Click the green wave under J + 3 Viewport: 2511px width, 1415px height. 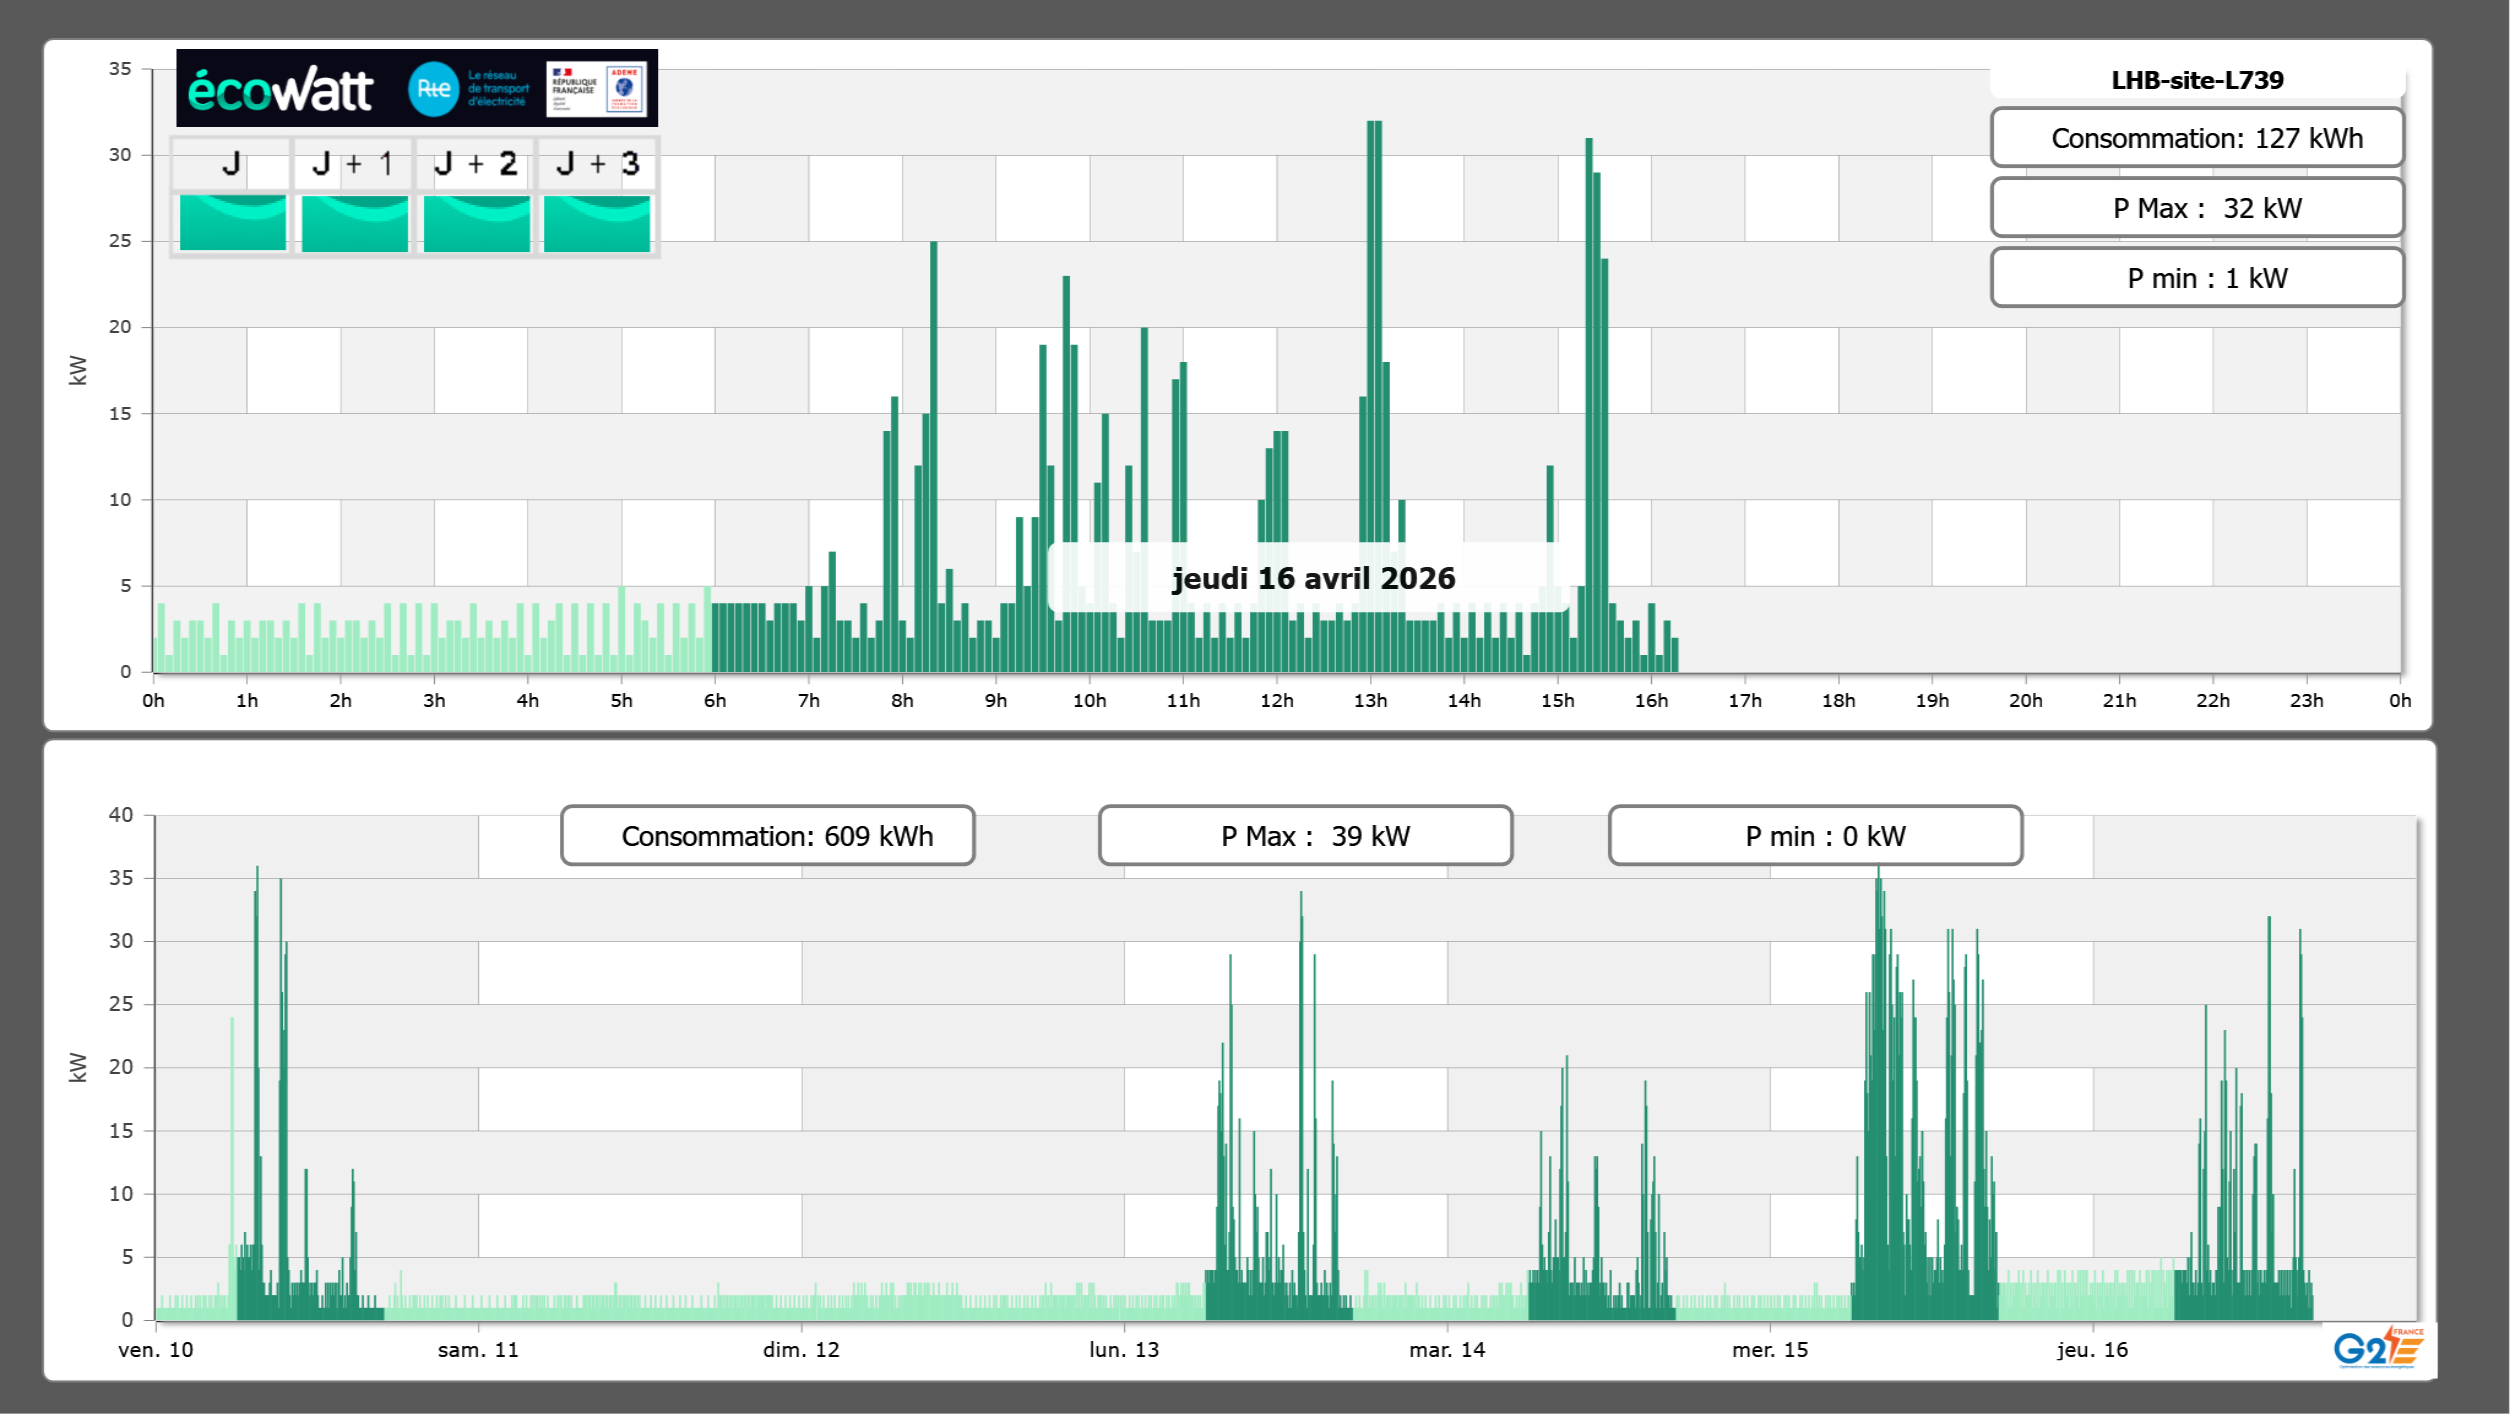click(x=597, y=222)
